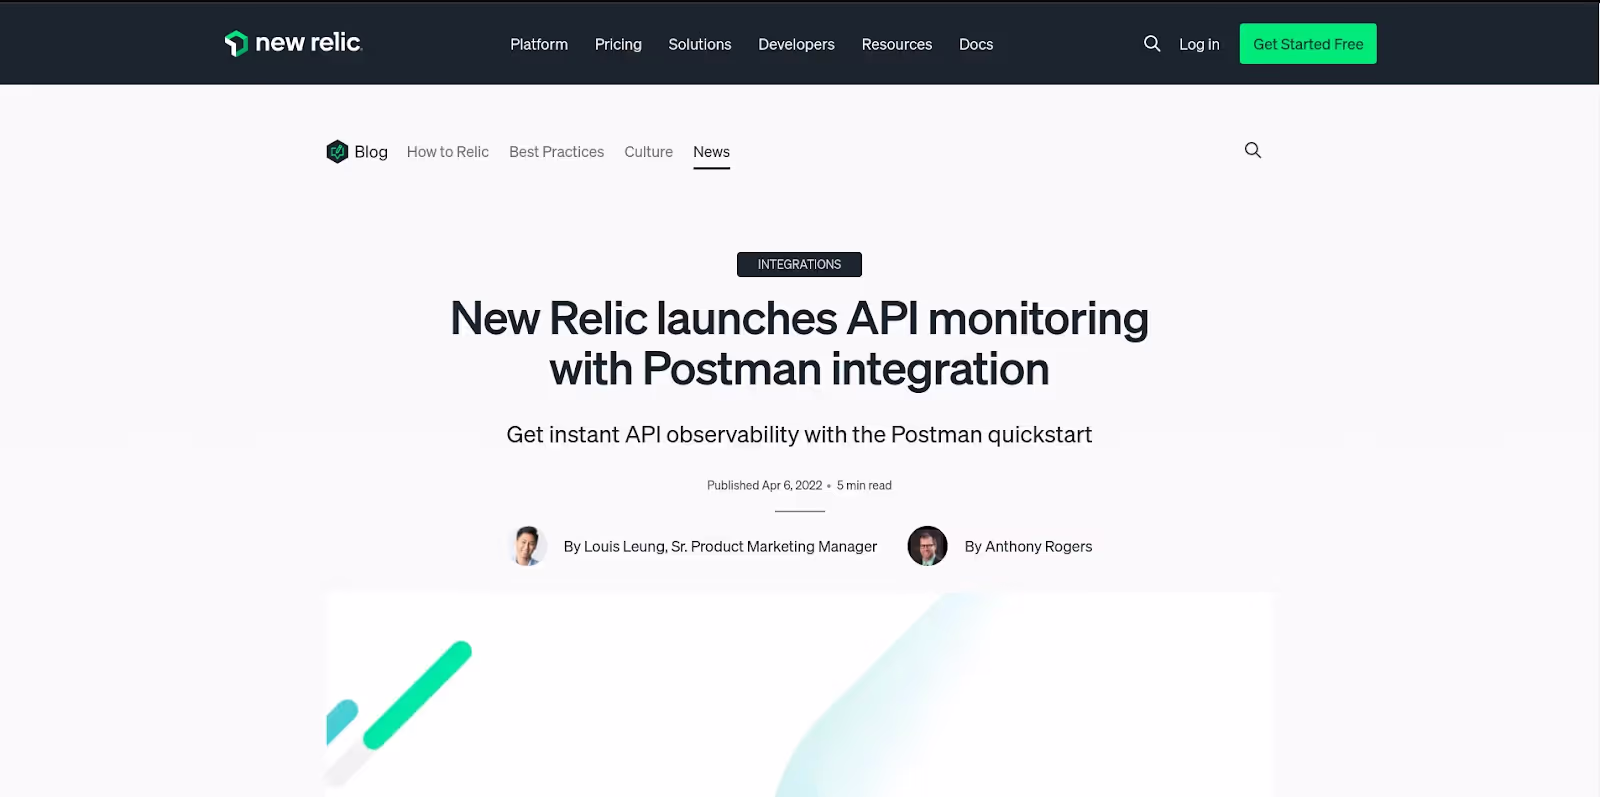Click the article hero image
The image size is (1600, 797).
coord(799,695)
